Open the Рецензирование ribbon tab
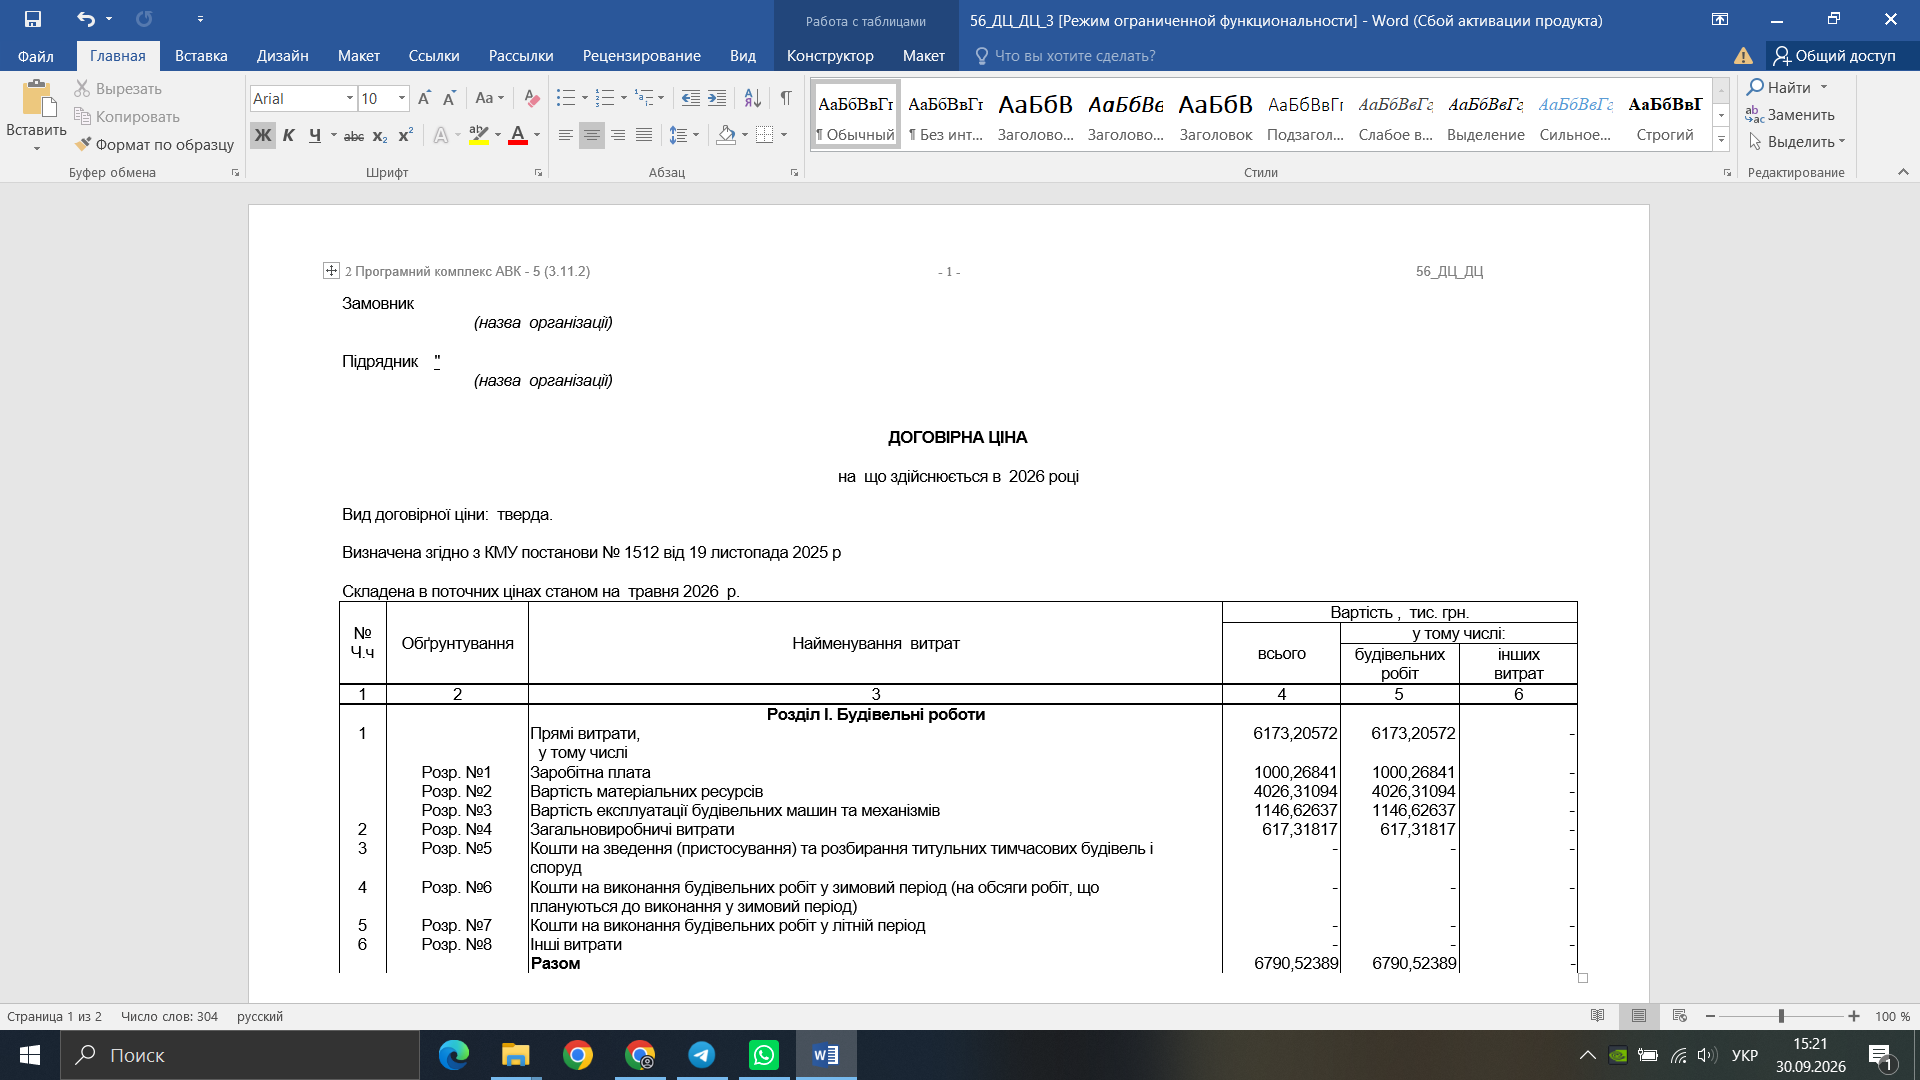The image size is (1920, 1080). pyautogui.click(x=641, y=56)
